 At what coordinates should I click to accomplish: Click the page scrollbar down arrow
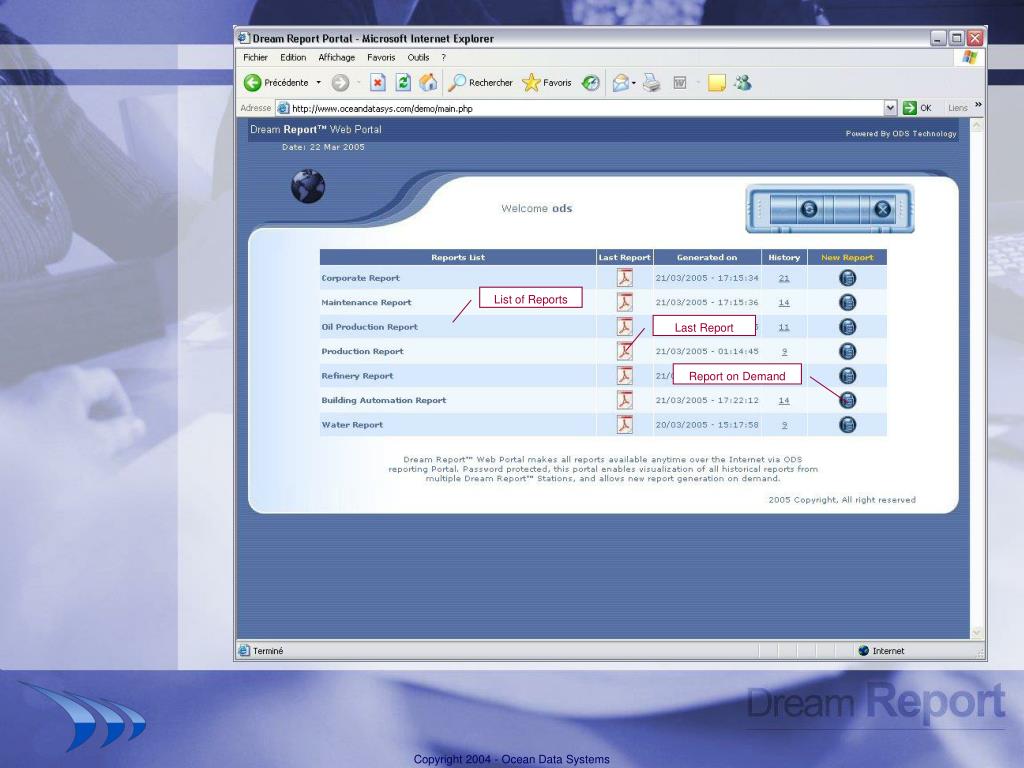coord(977,632)
